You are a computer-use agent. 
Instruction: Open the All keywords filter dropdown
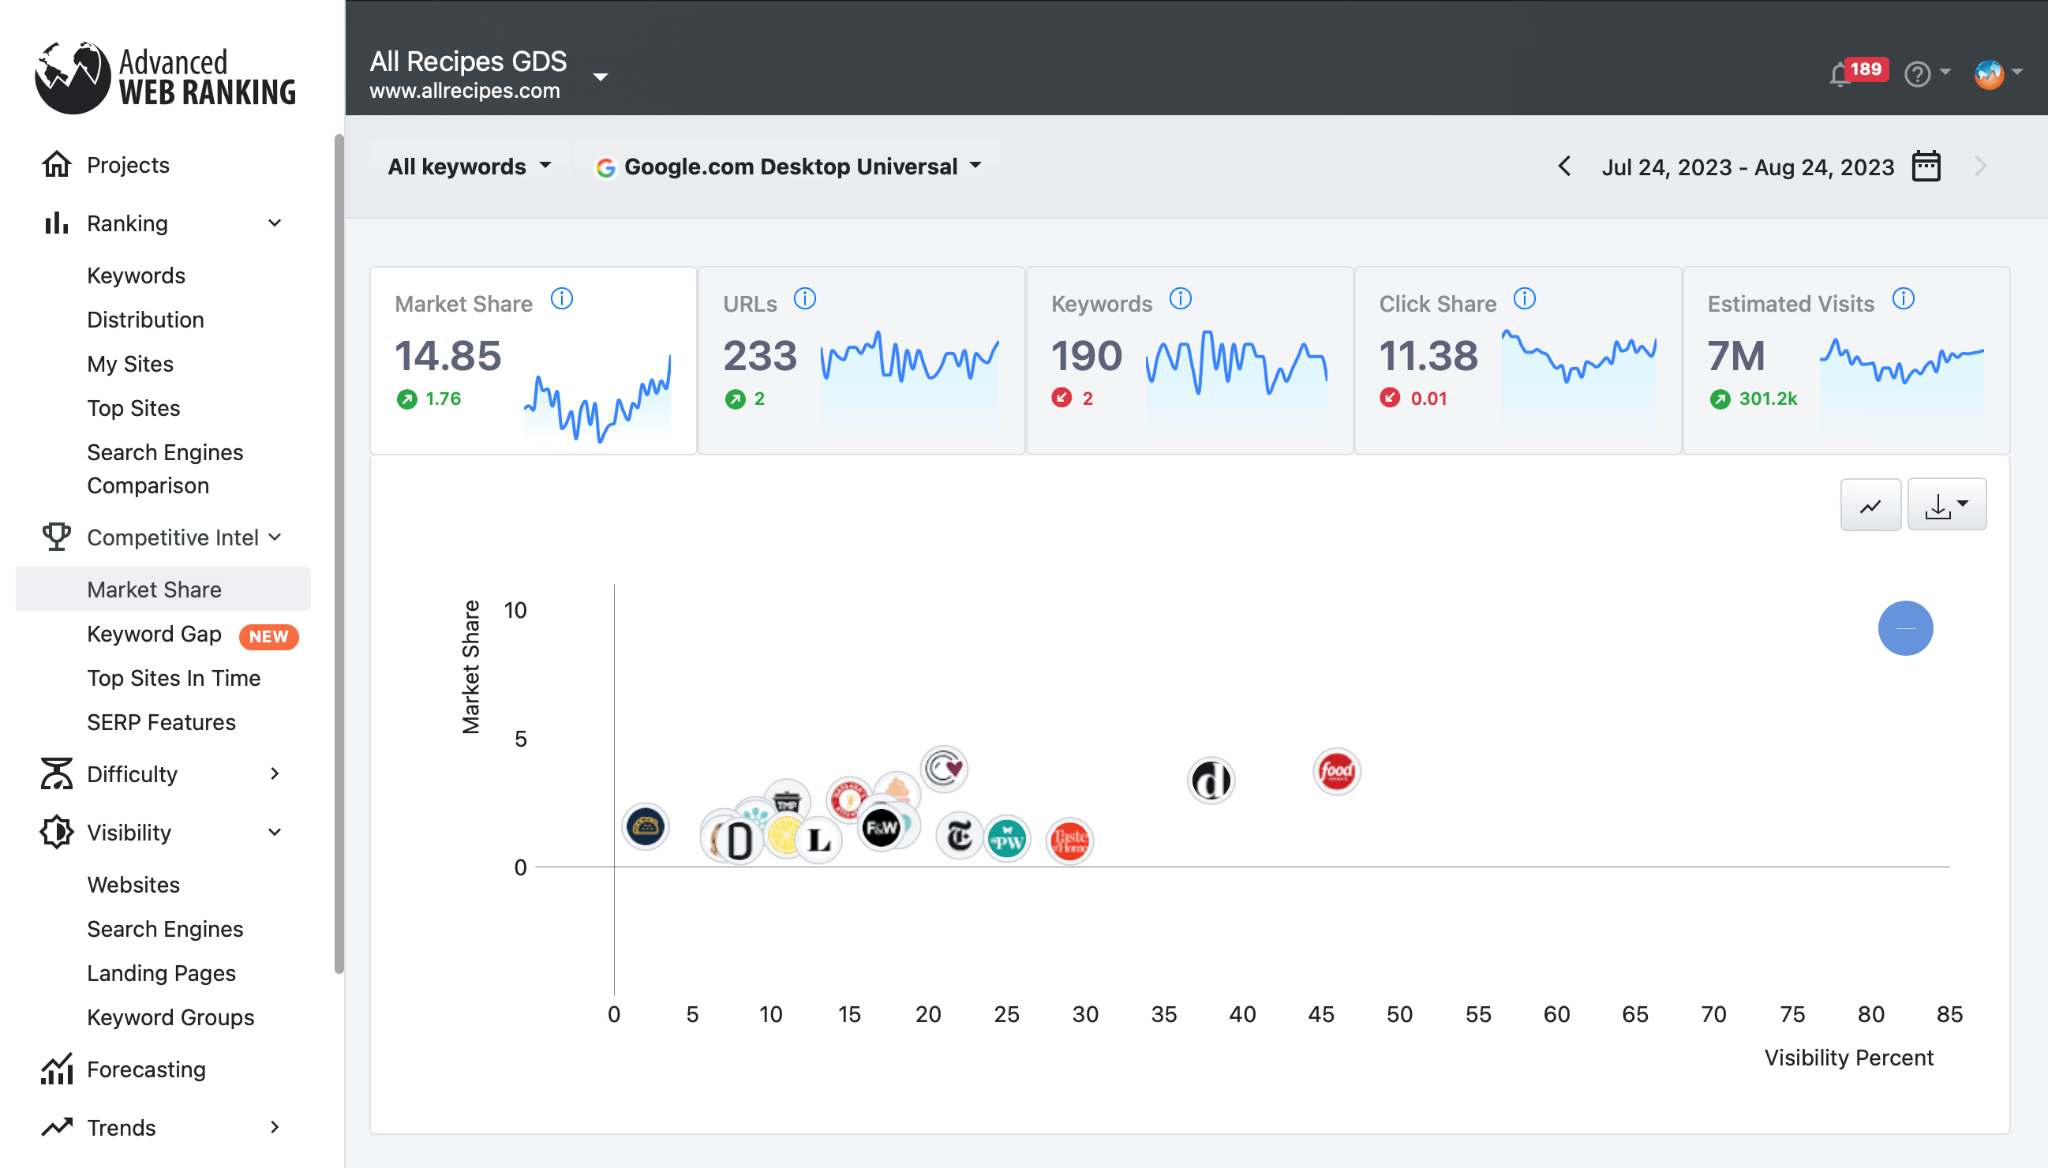[466, 166]
